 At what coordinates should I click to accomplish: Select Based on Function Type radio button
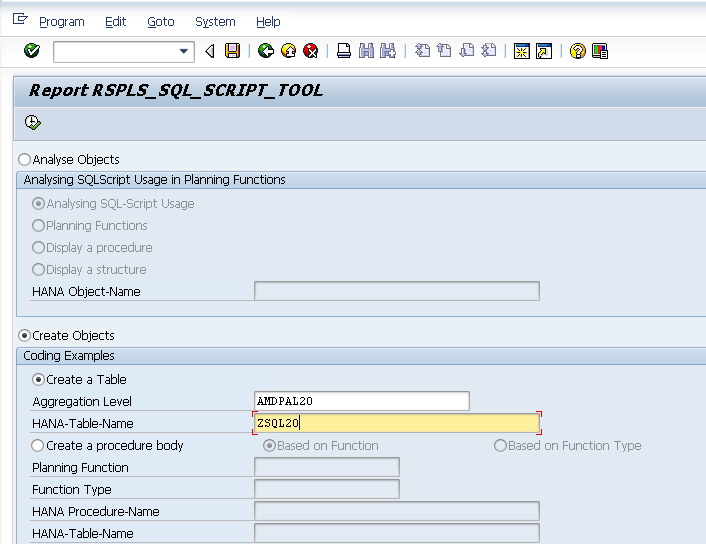click(x=500, y=446)
